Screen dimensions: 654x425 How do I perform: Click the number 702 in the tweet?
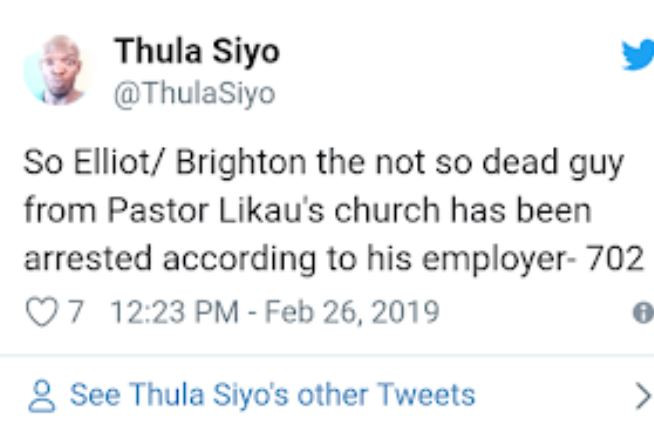coord(613,259)
